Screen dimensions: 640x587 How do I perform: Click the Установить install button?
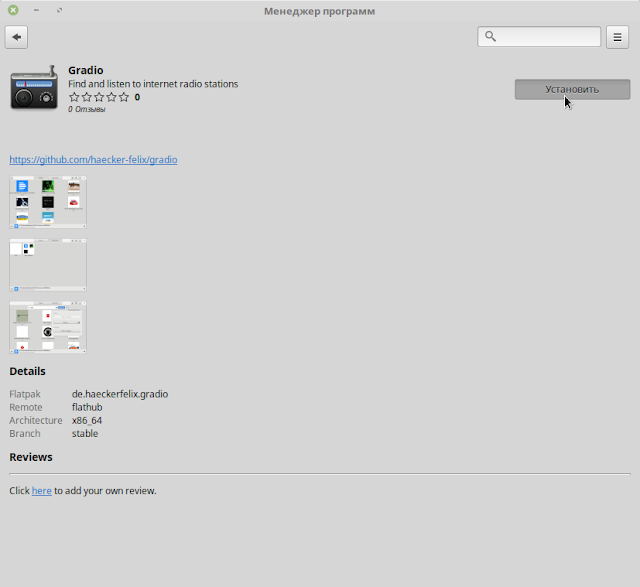572,89
